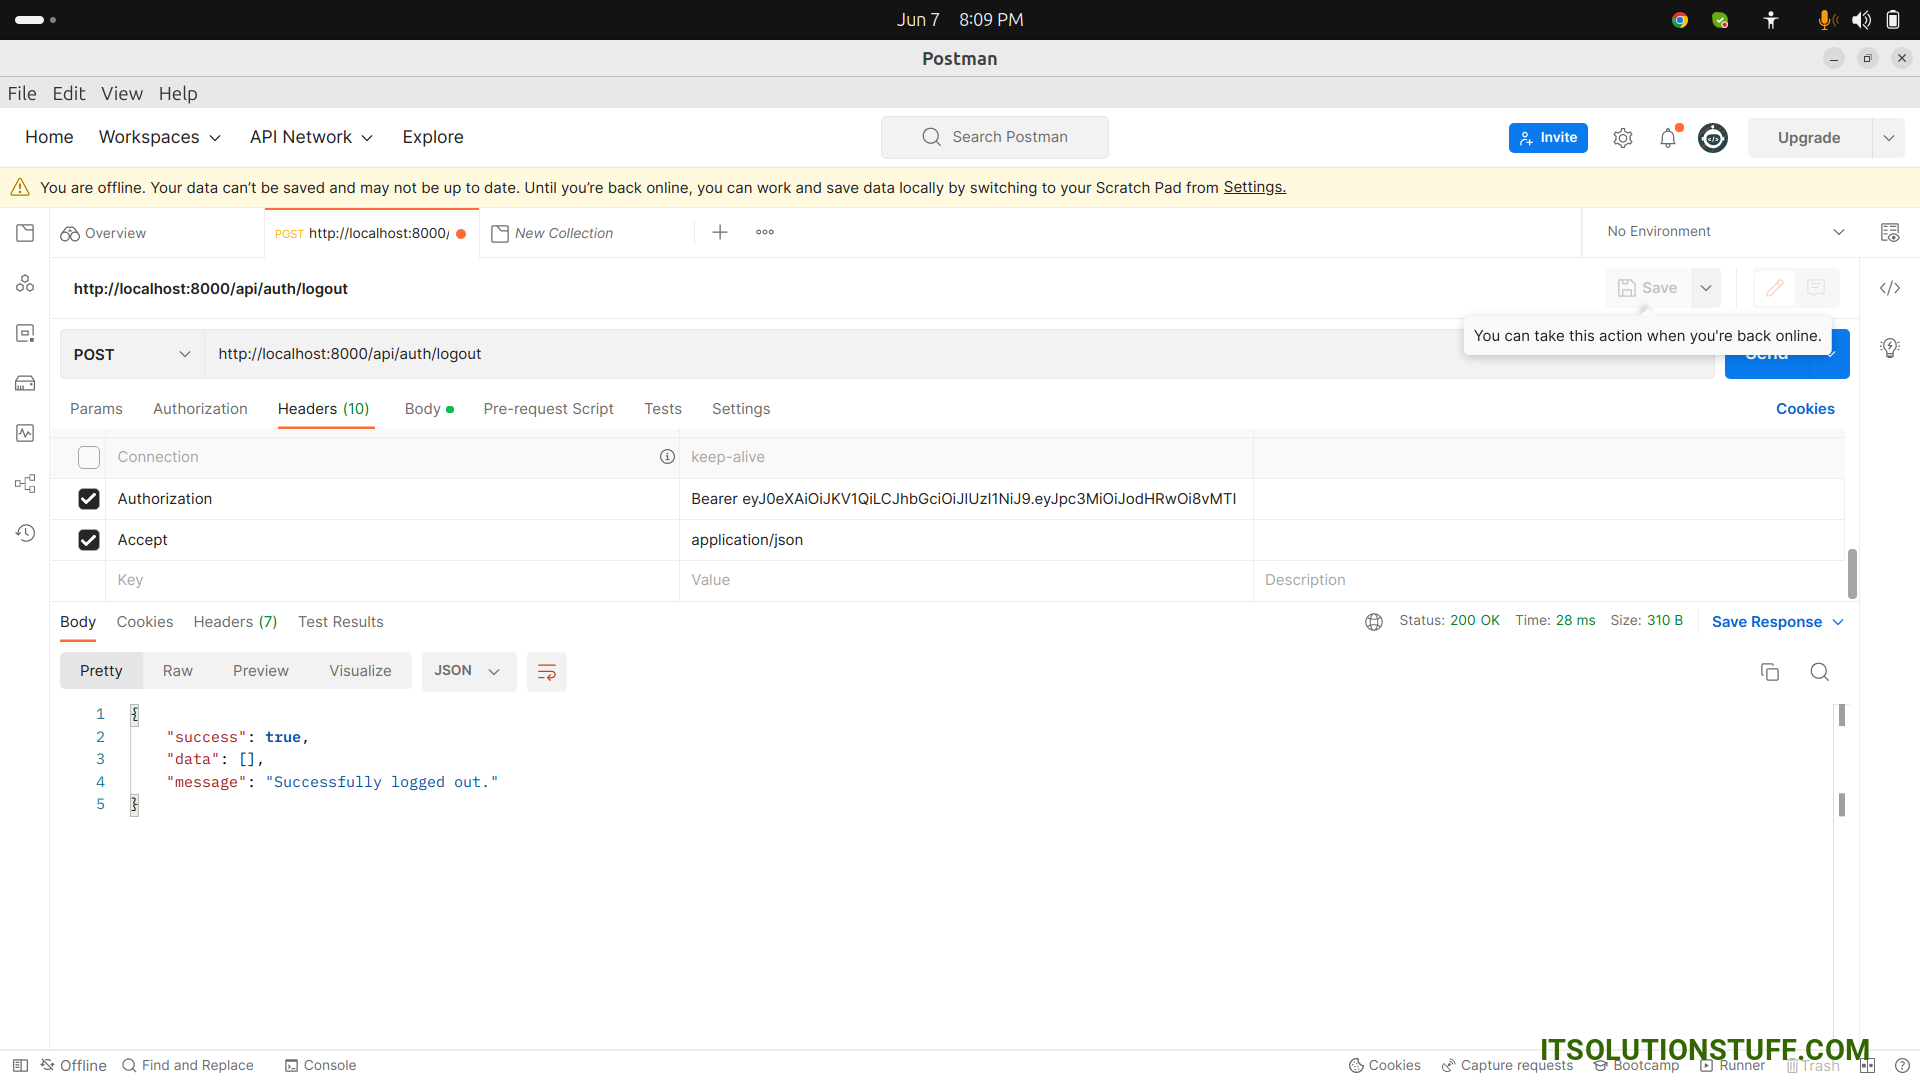1920x1080 pixels.
Task: Open the Flows sidebar panel
Action: 25,483
